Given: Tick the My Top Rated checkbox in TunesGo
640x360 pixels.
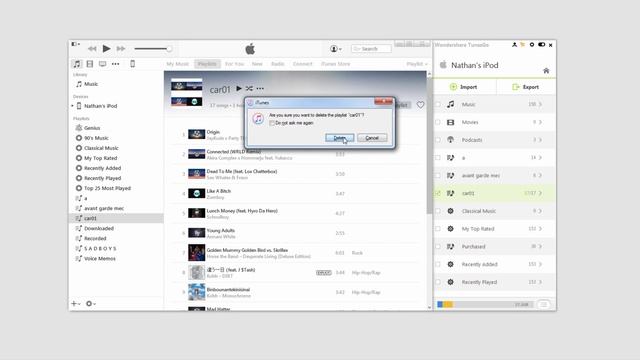Looking at the screenshot, I should pyautogui.click(x=438, y=229).
